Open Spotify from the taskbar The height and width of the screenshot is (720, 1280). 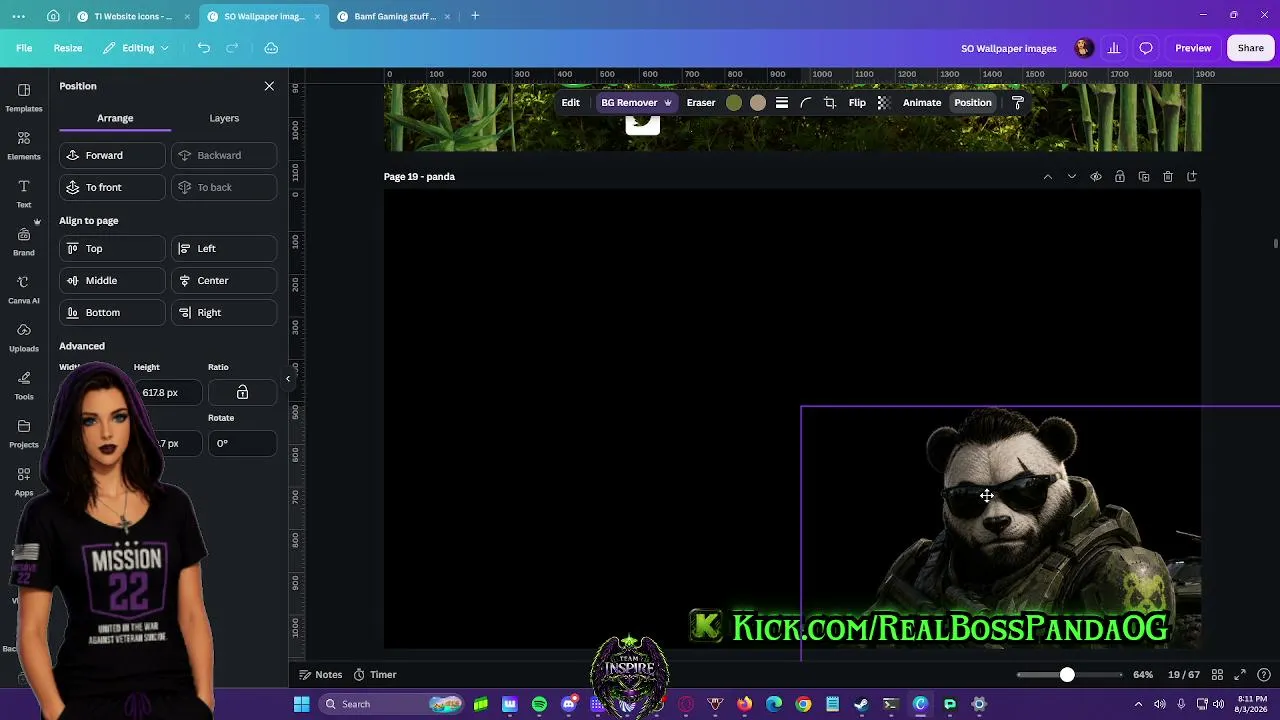[540, 704]
